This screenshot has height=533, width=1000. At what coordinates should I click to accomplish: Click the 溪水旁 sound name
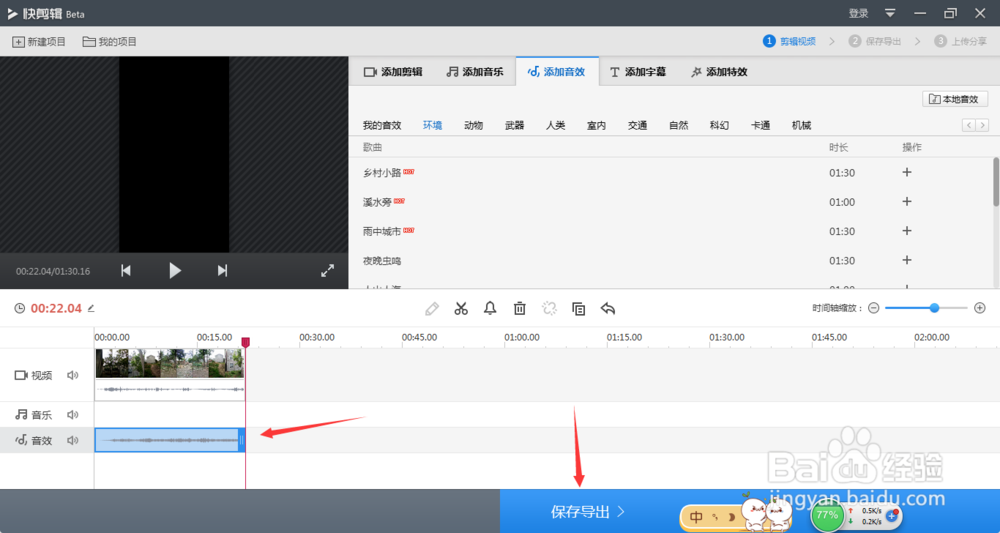coord(377,202)
